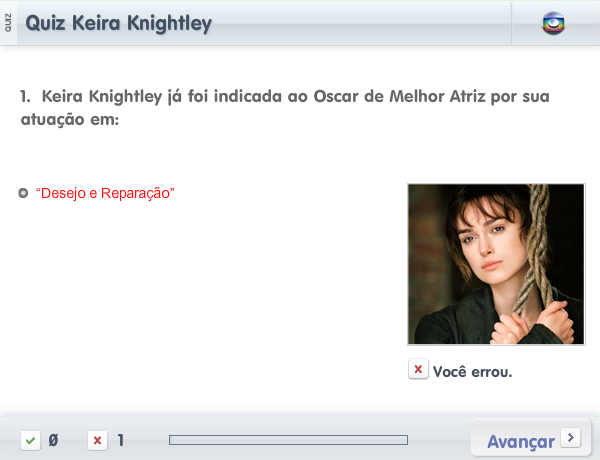Open the Keira Knightley photo
This screenshot has width=600, height=460.
tap(496, 264)
